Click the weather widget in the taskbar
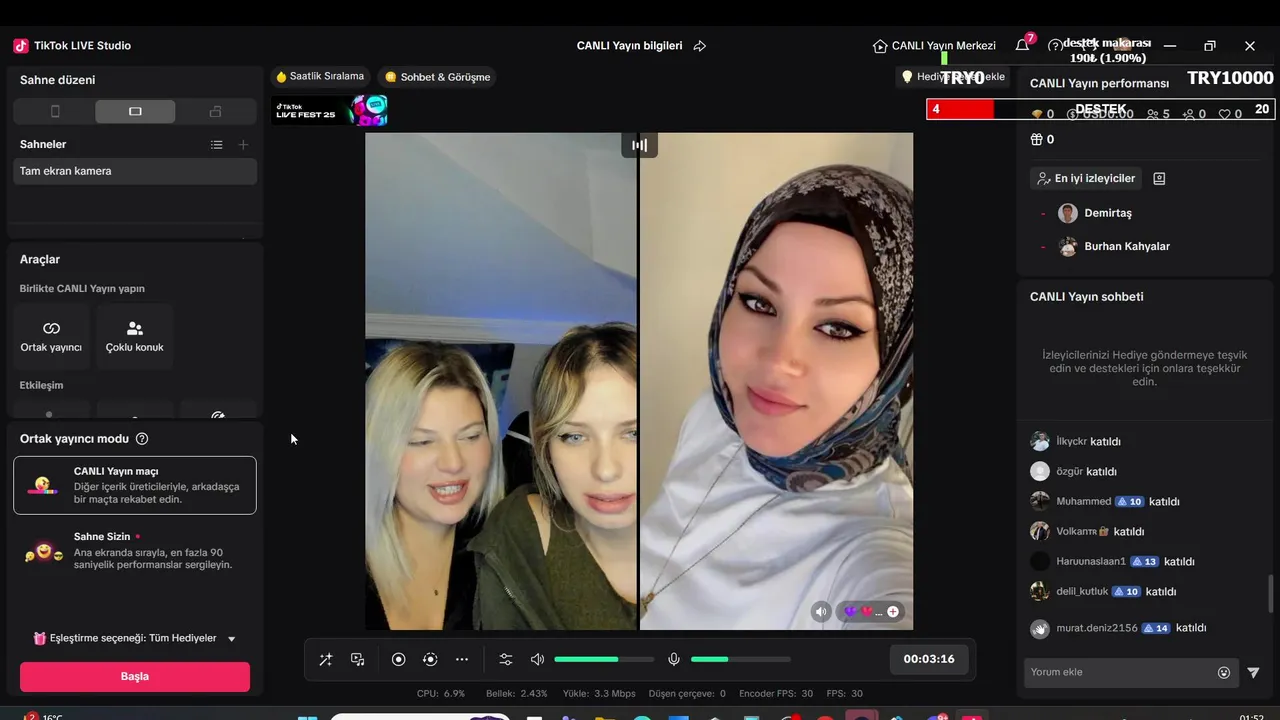 [44, 716]
